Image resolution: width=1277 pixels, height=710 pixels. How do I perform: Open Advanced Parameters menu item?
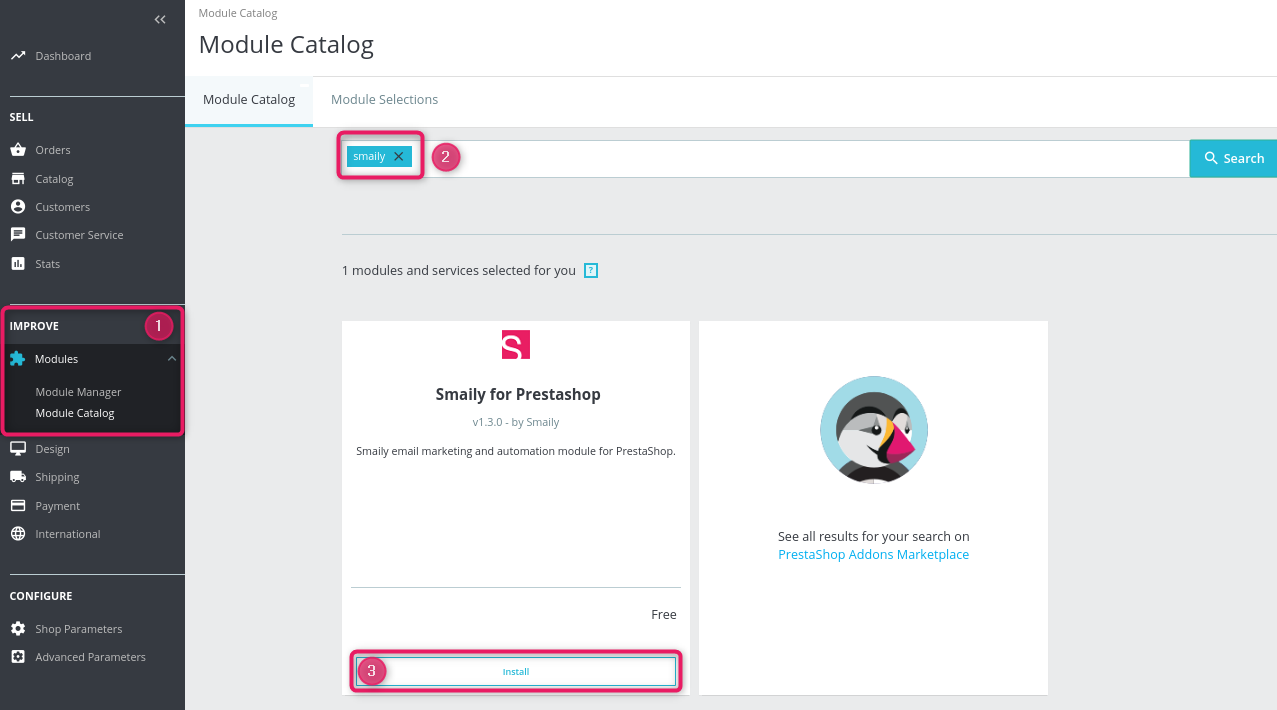pos(91,657)
